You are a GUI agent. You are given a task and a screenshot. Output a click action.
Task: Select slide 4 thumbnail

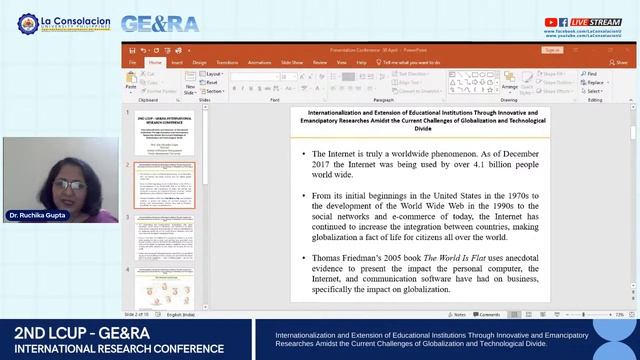164,288
